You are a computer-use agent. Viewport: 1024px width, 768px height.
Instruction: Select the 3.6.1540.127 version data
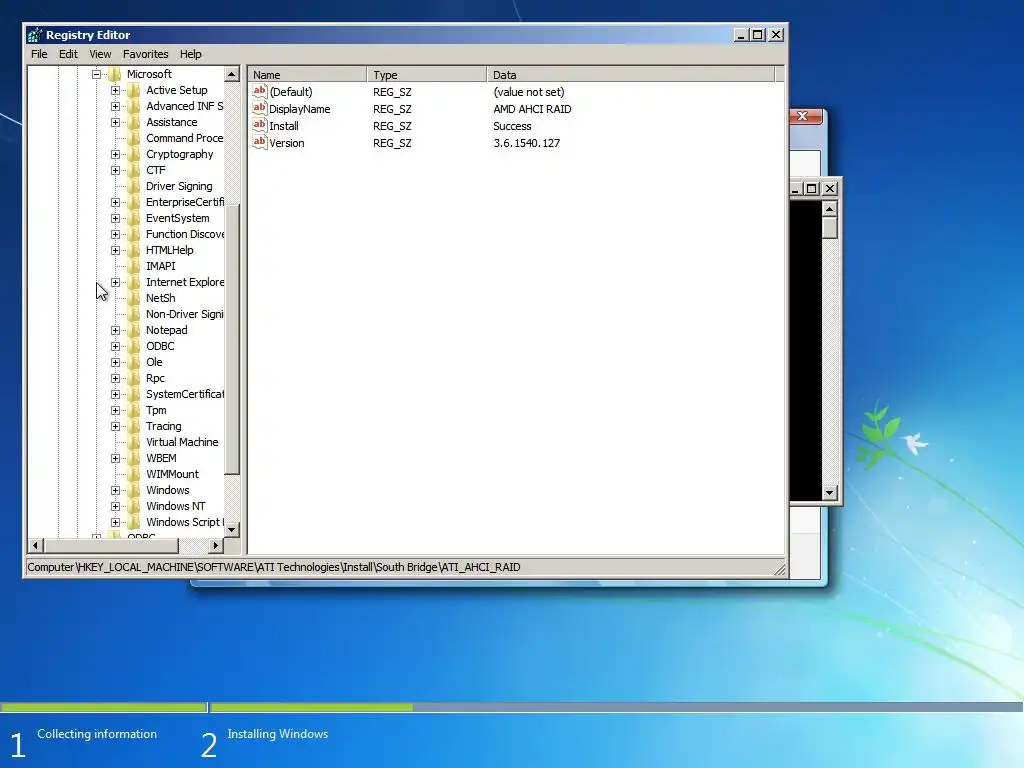coord(526,143)
